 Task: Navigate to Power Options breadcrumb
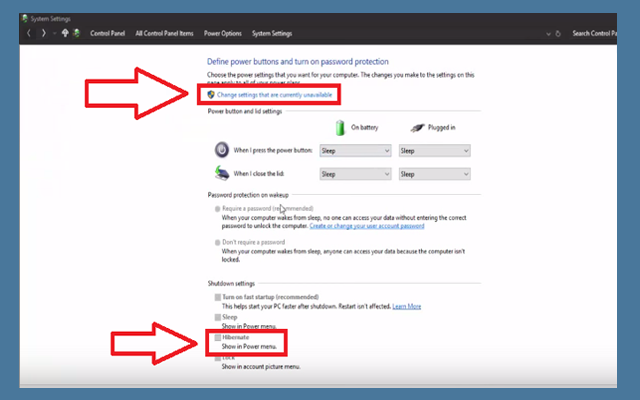point(223,33)
